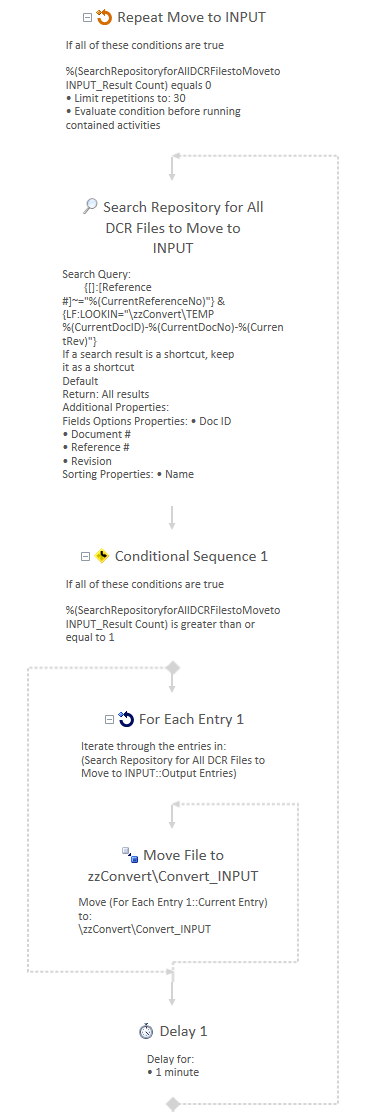370x1112 pixels.
Task: Collapse the Repeat Move to INPUT activity
Action: click(x=87, y=18)
